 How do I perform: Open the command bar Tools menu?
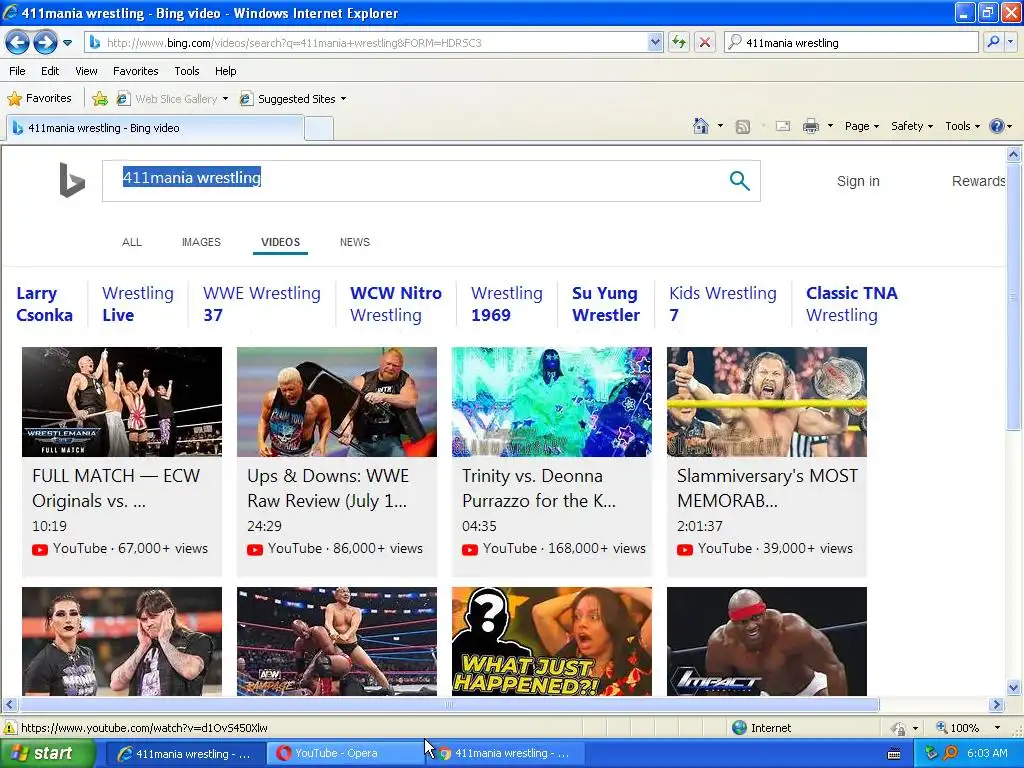point(962,126)
